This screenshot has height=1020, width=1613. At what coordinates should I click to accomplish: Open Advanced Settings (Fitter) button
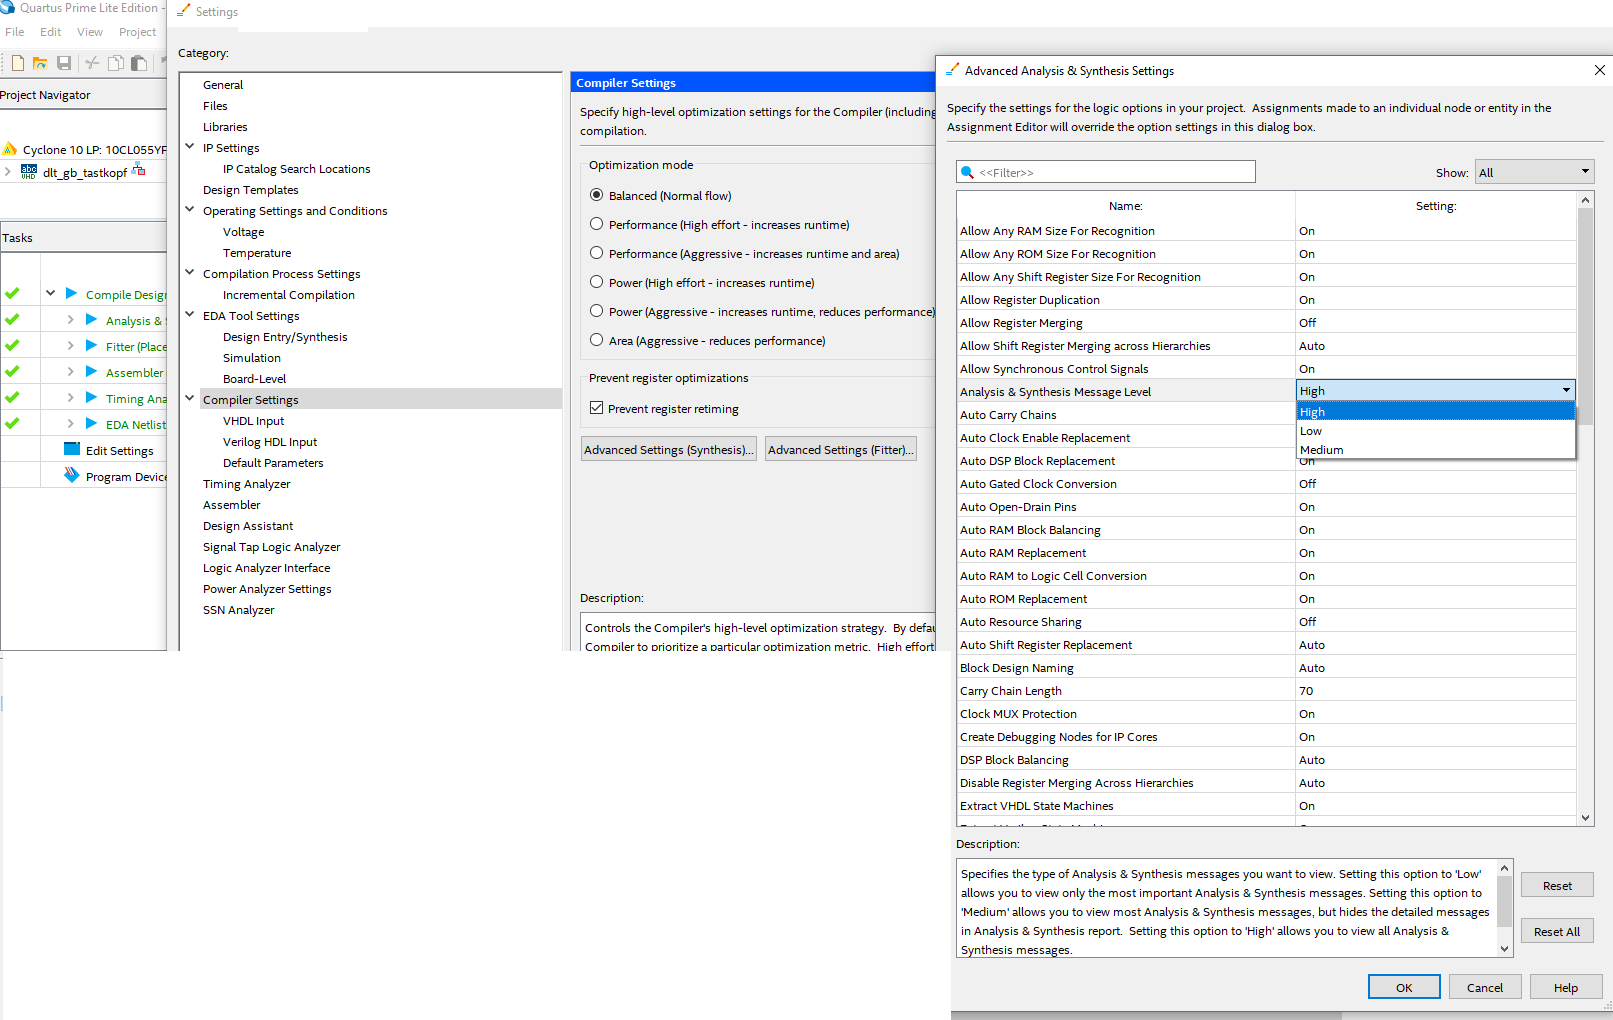(x=841, y=449)
